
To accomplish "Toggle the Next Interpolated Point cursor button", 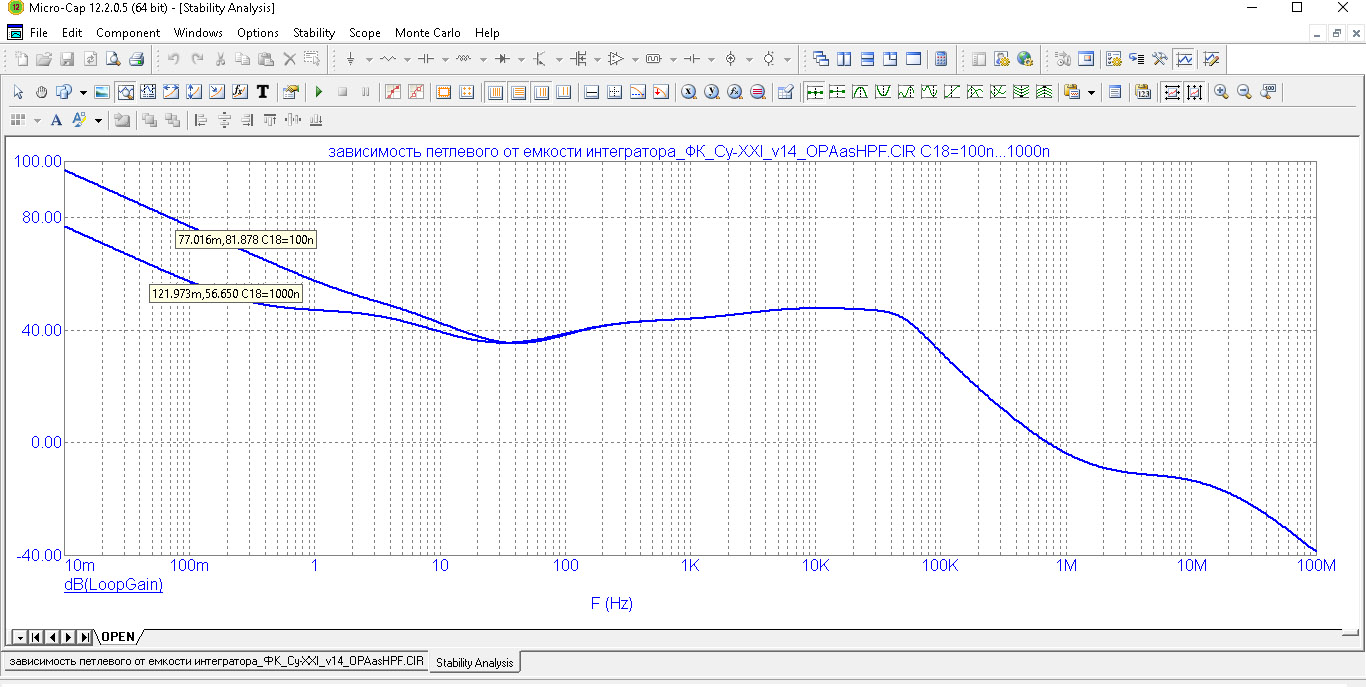I will click(x=837, y=92).
